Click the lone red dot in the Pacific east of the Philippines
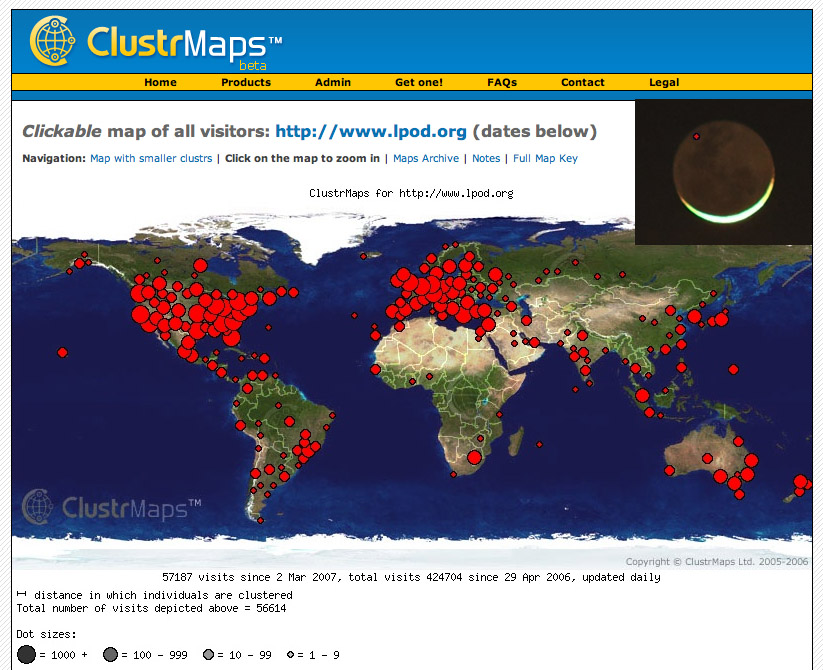 tap(733, 370)
